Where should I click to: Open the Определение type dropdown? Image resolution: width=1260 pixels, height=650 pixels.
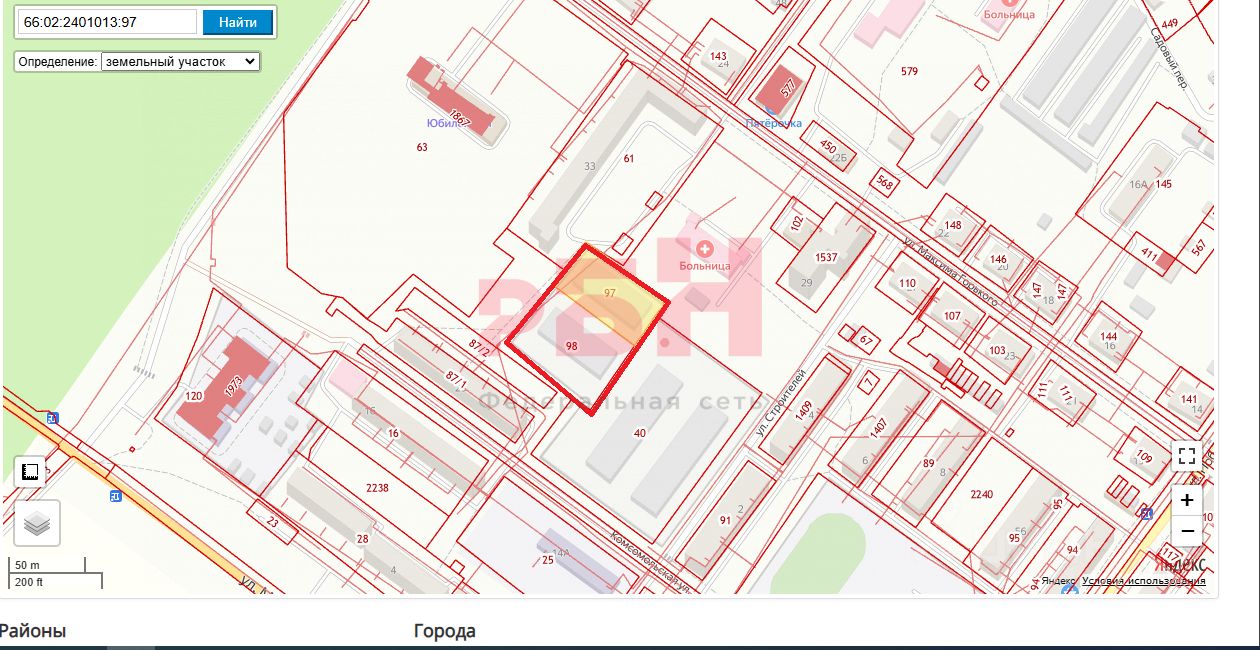point(180,61)
